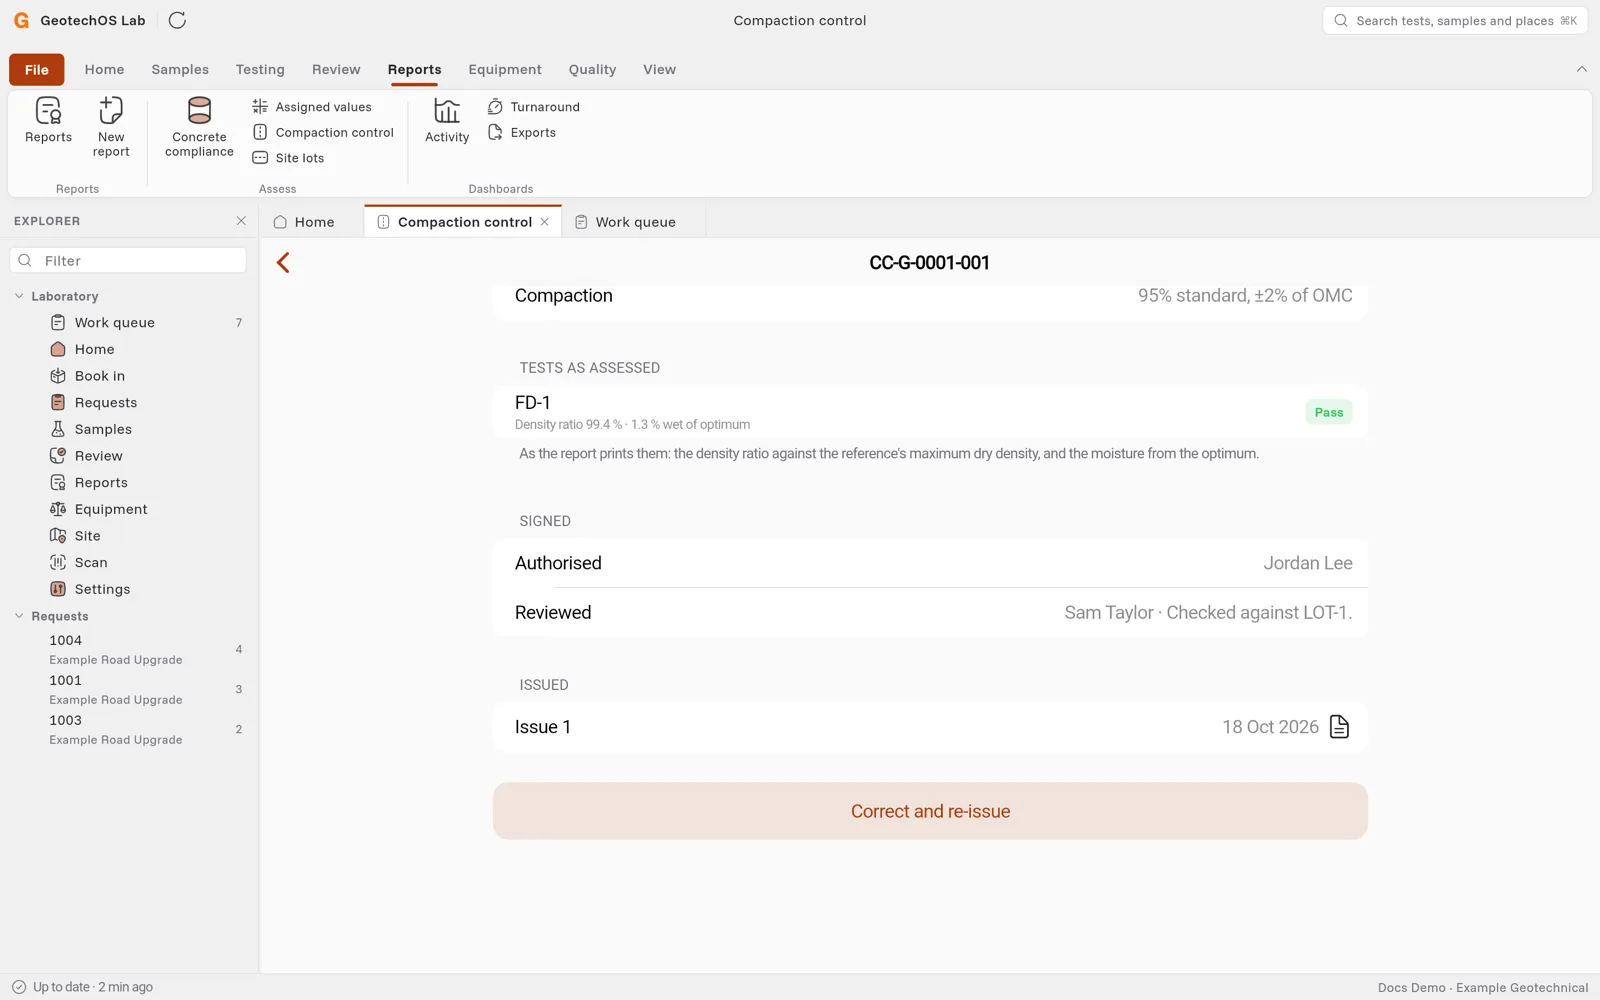Click the Search tests, samples and places box
The image size is (1600, 1000).
coord(1455,20)
